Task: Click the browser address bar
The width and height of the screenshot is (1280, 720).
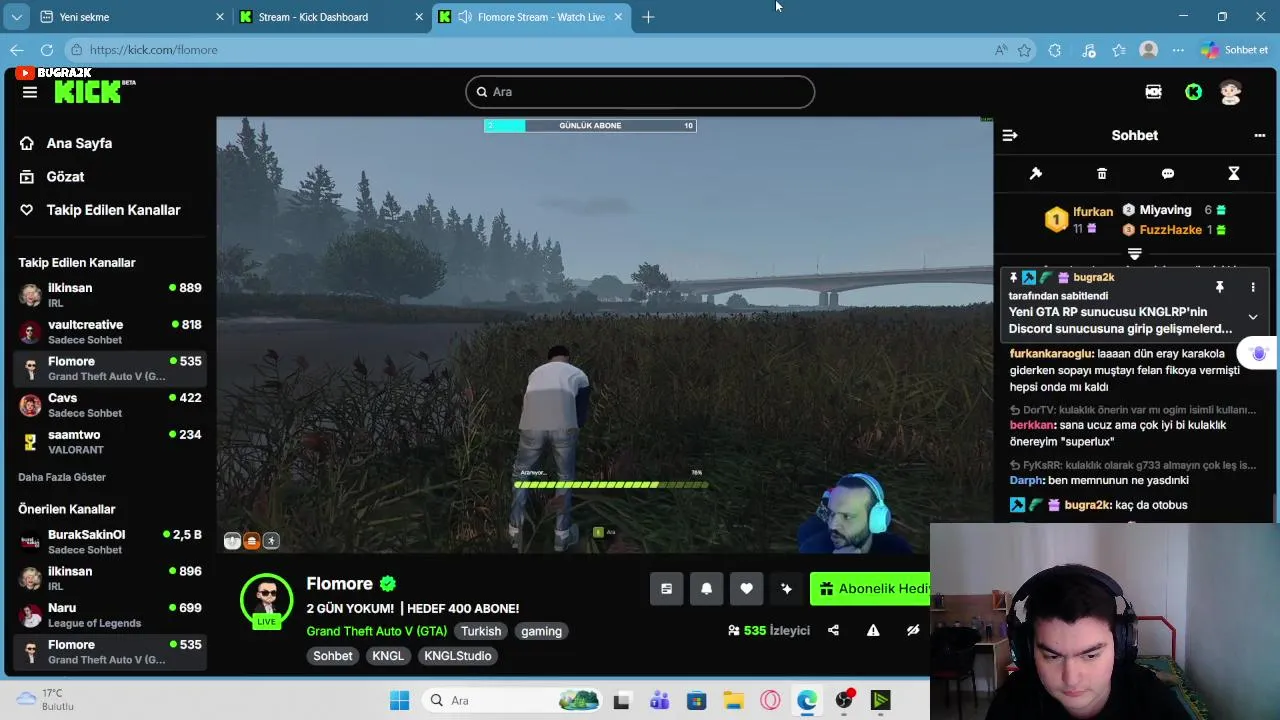Action: tap(530, 50)
